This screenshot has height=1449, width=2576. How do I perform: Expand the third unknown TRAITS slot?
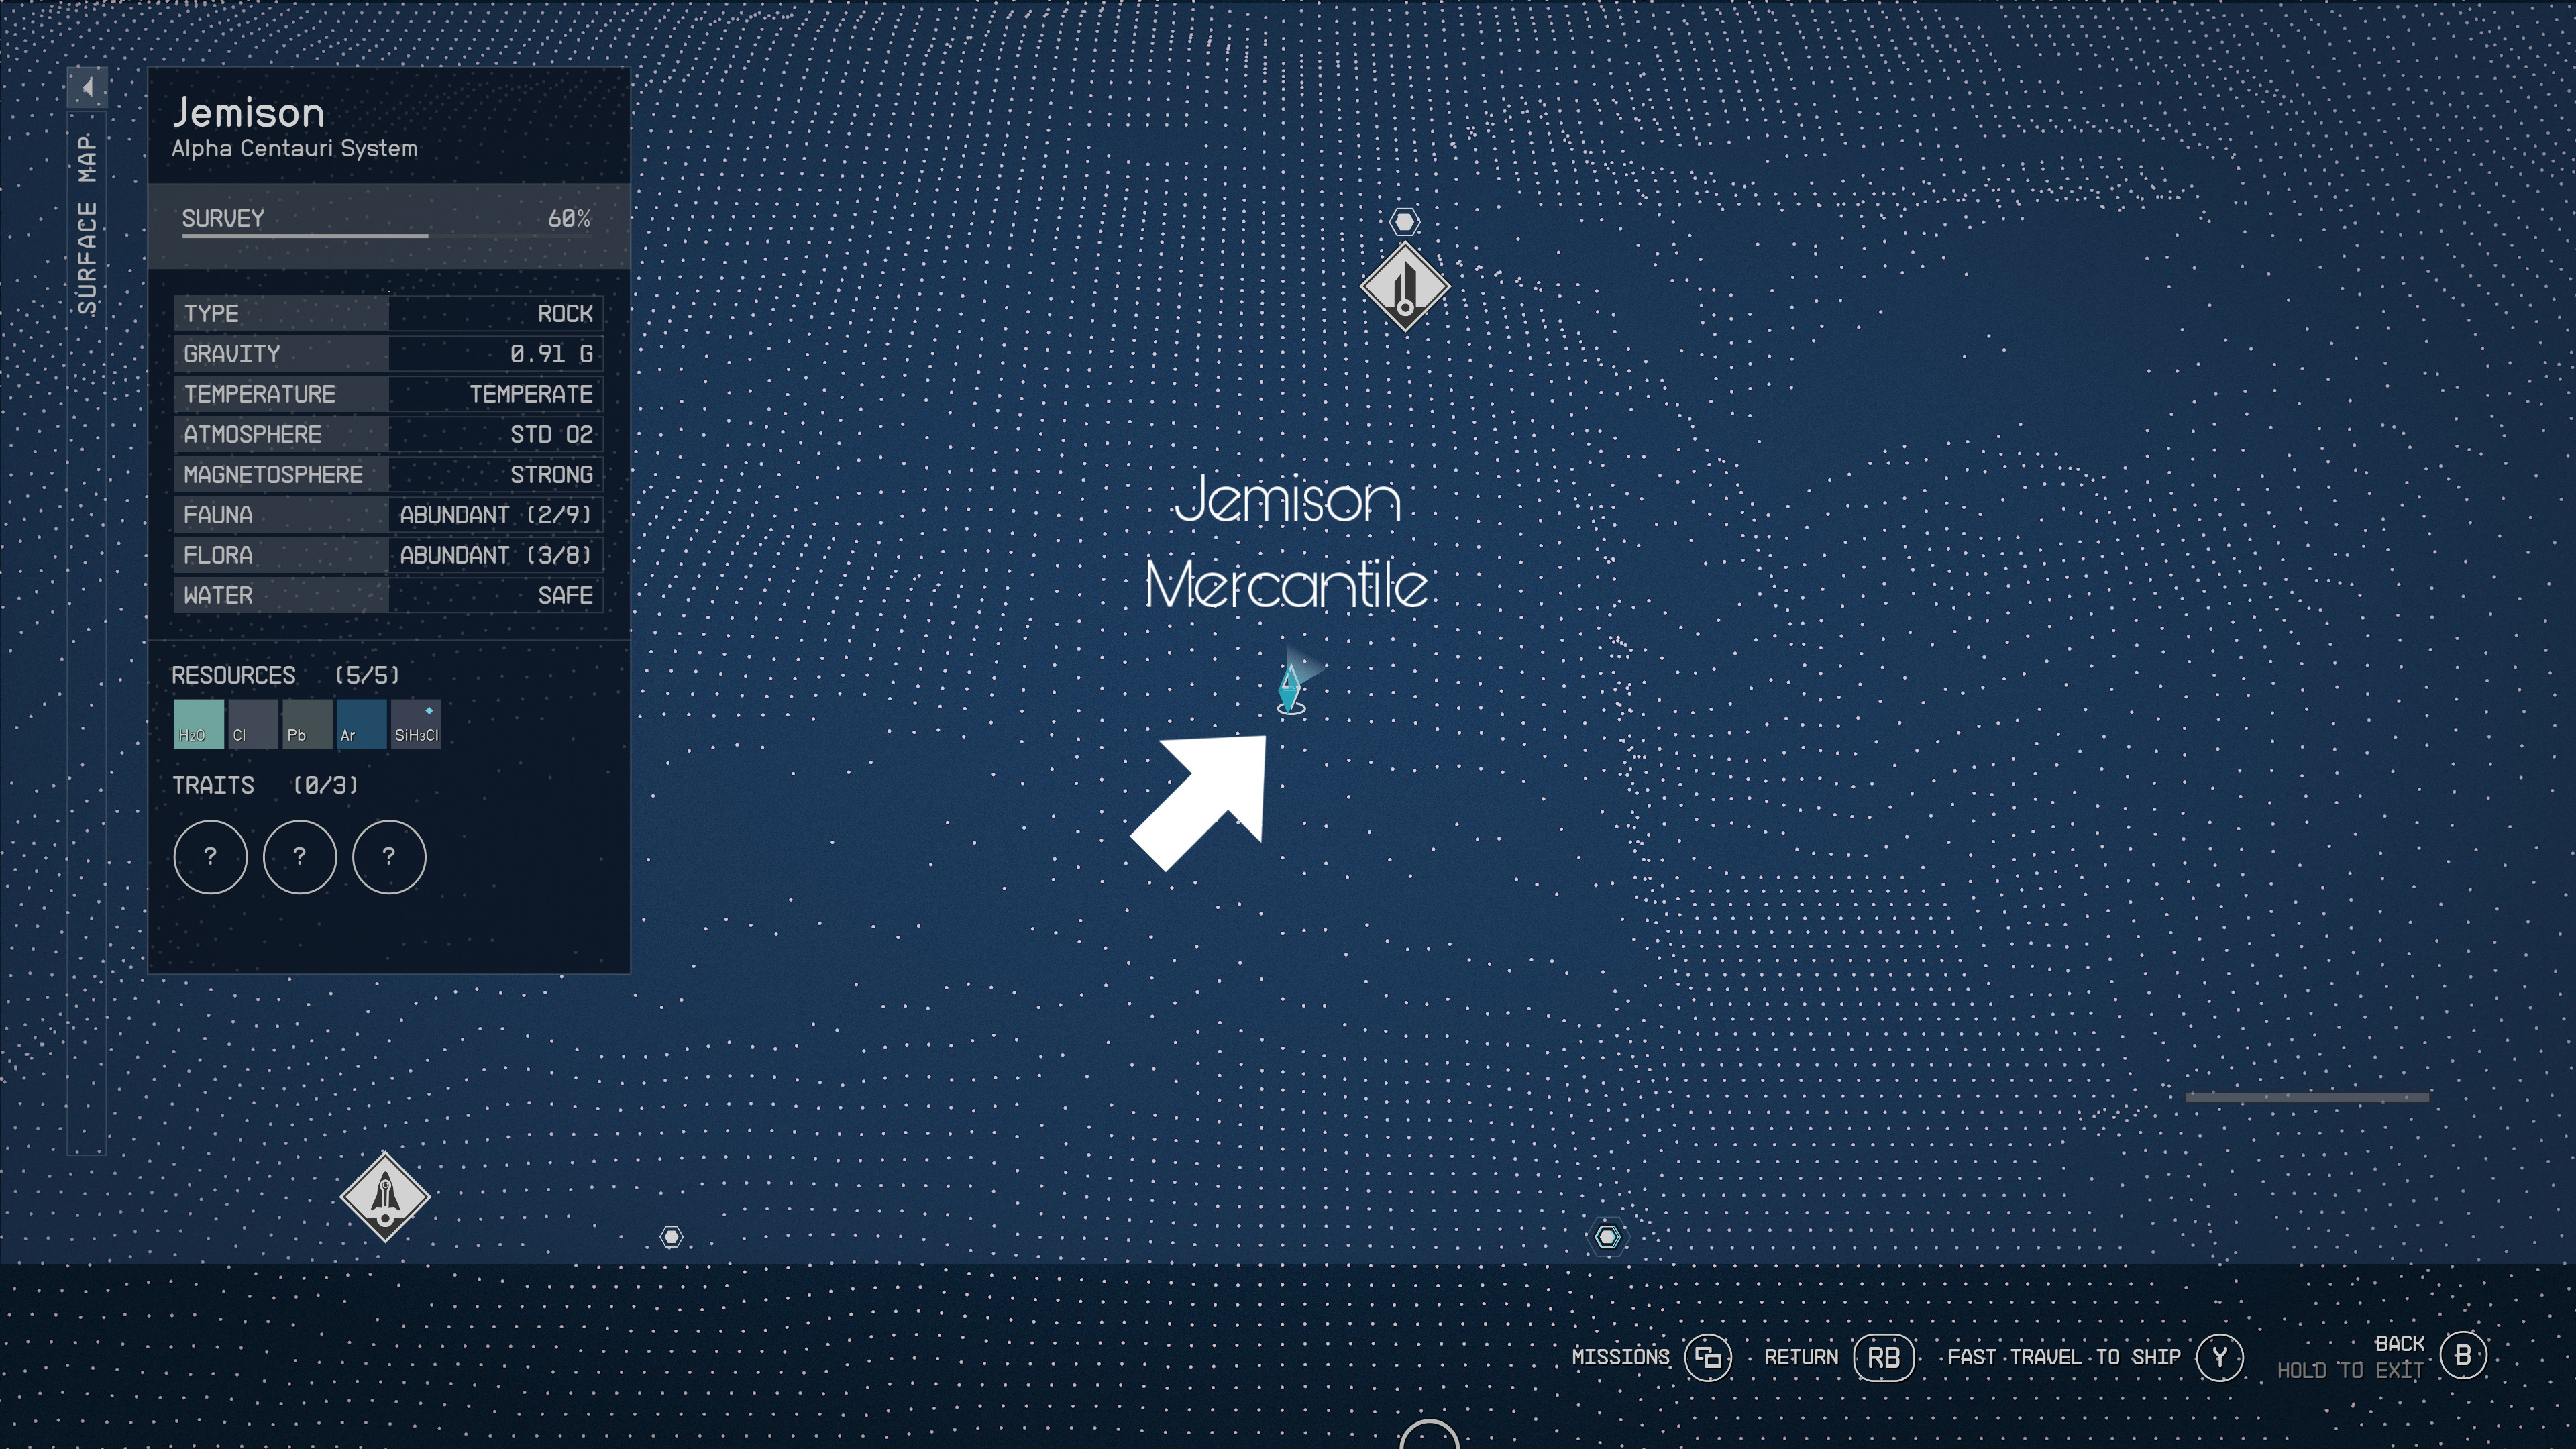(x=388, y=856)
